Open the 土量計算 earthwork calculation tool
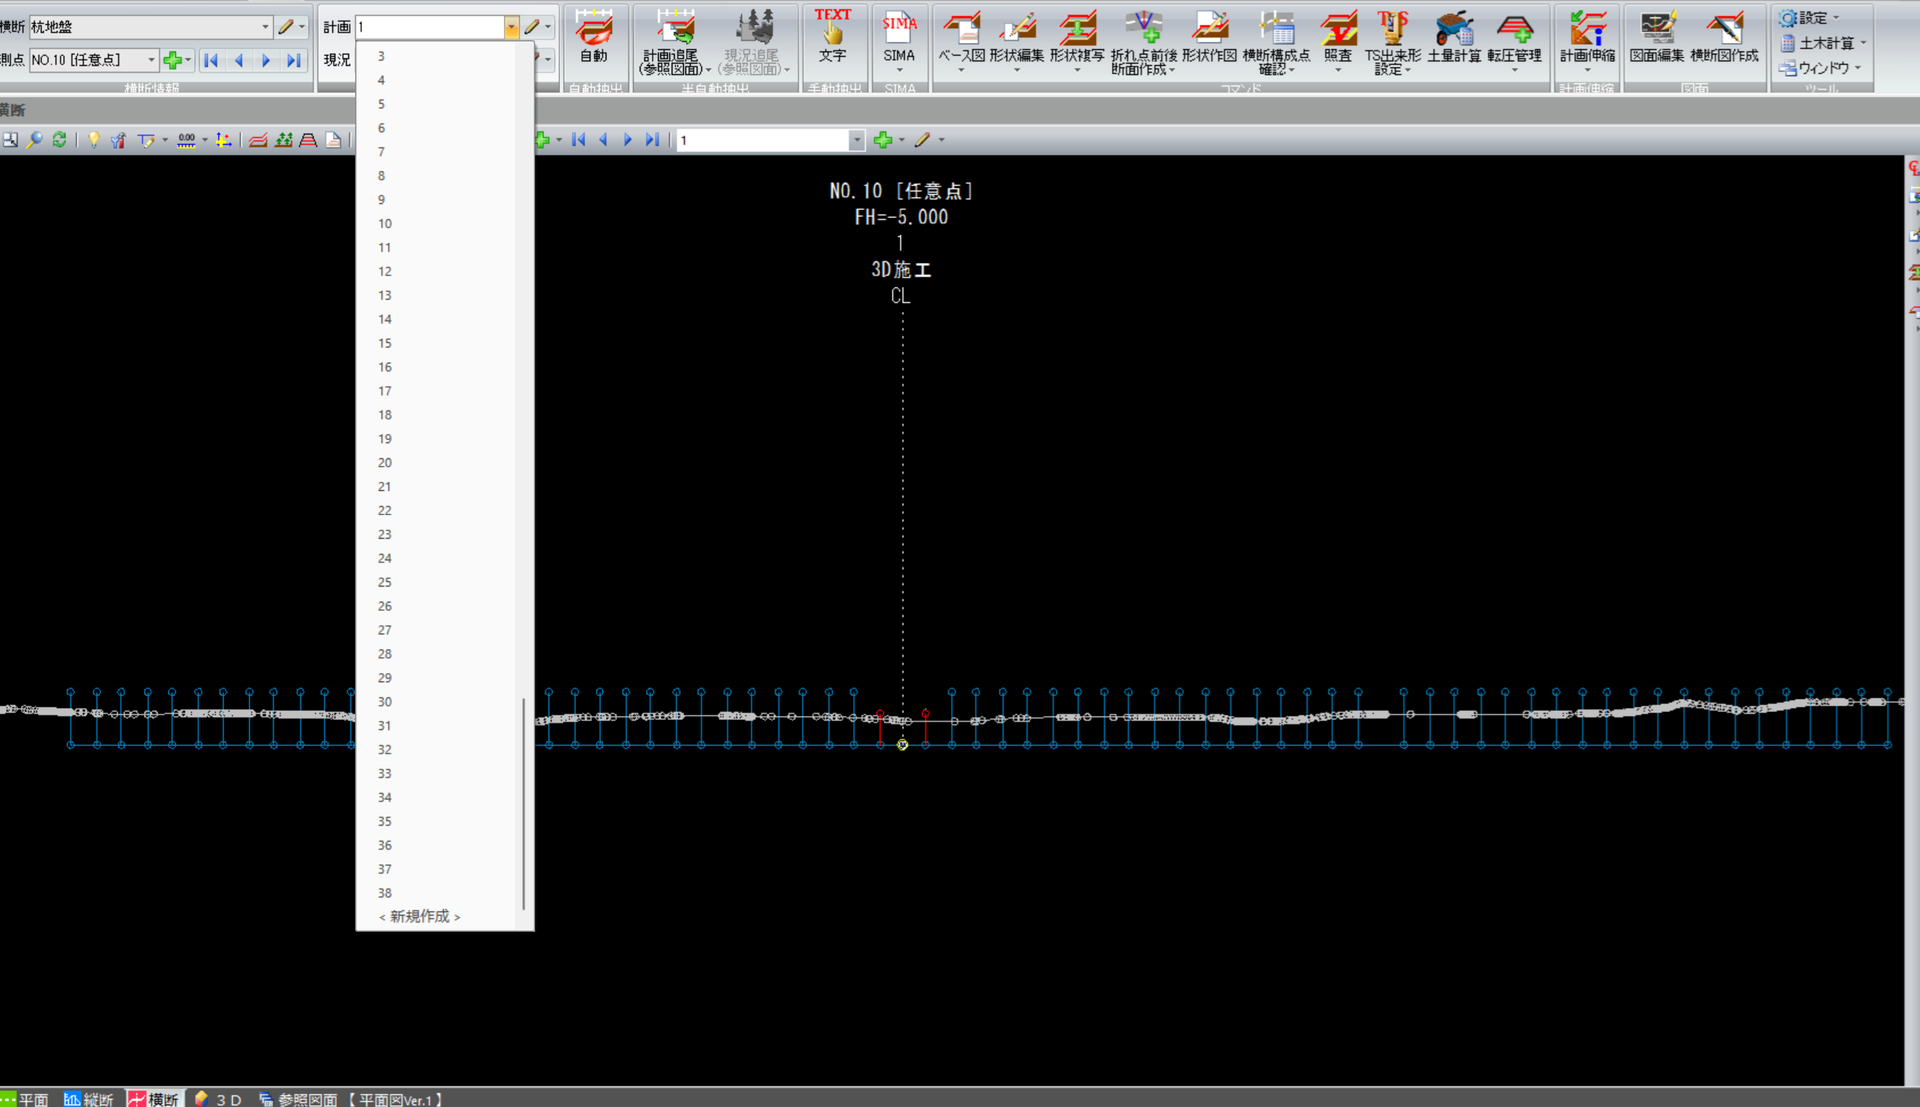Viewport: 1920px width, 1107px height. 1454,38
